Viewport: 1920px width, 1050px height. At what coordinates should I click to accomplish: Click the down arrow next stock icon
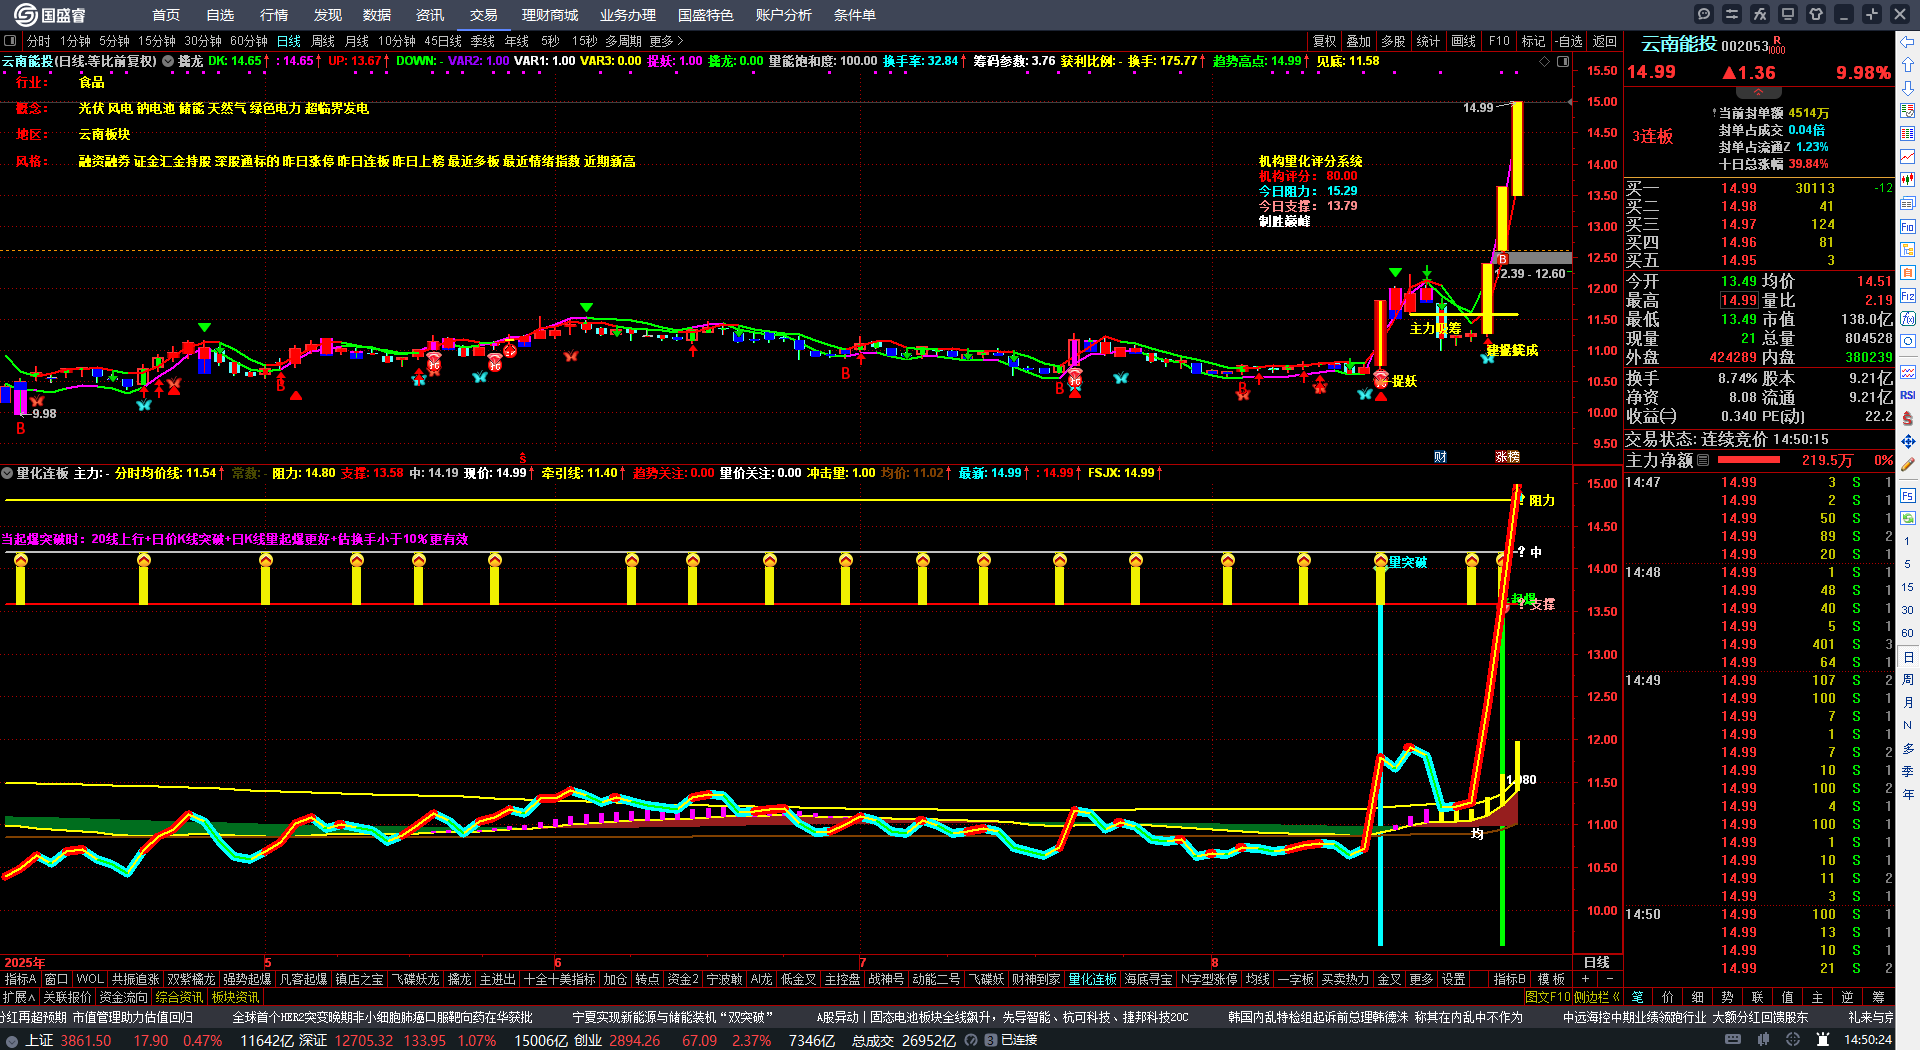tap(1908, 88)
